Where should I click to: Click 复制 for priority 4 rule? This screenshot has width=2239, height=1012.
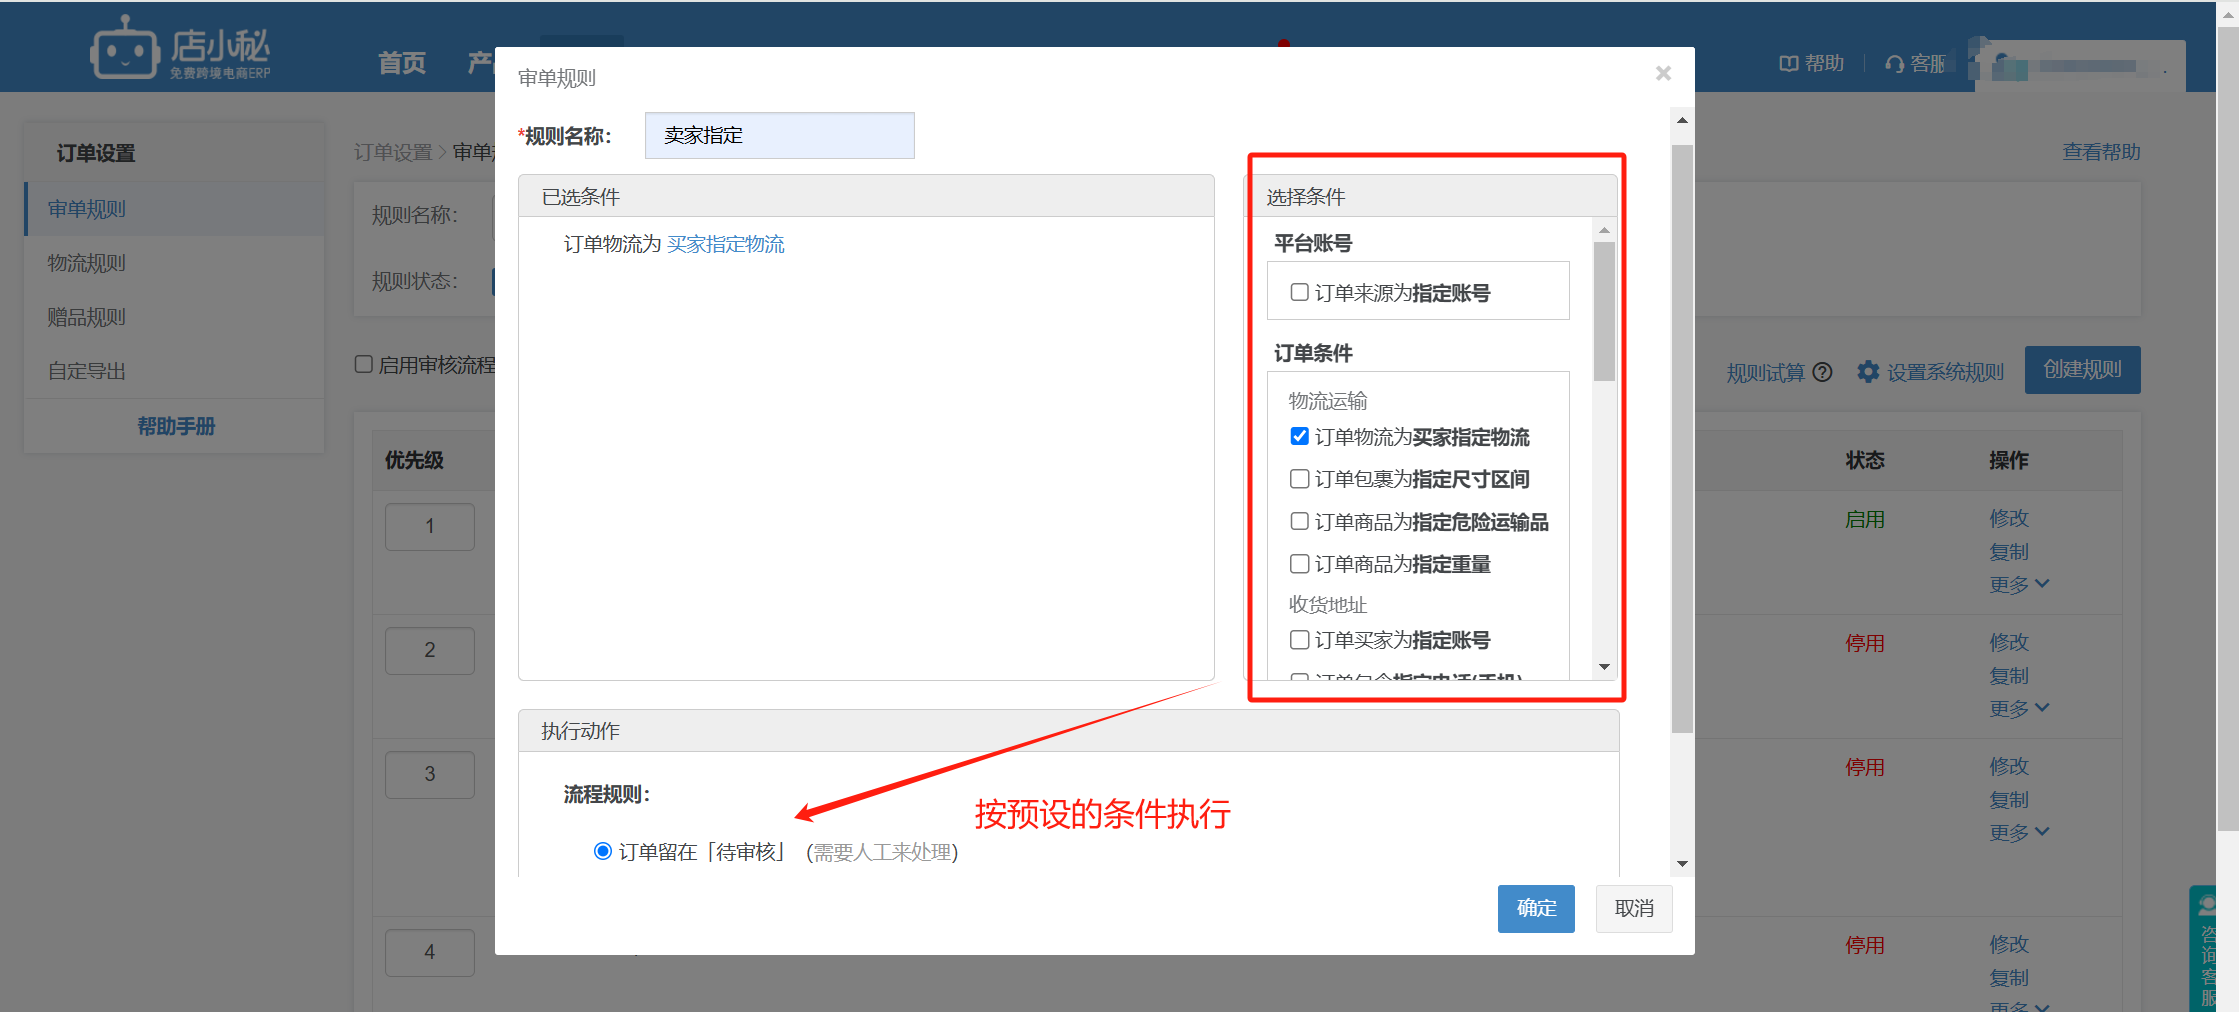(x=2009, y=978)
